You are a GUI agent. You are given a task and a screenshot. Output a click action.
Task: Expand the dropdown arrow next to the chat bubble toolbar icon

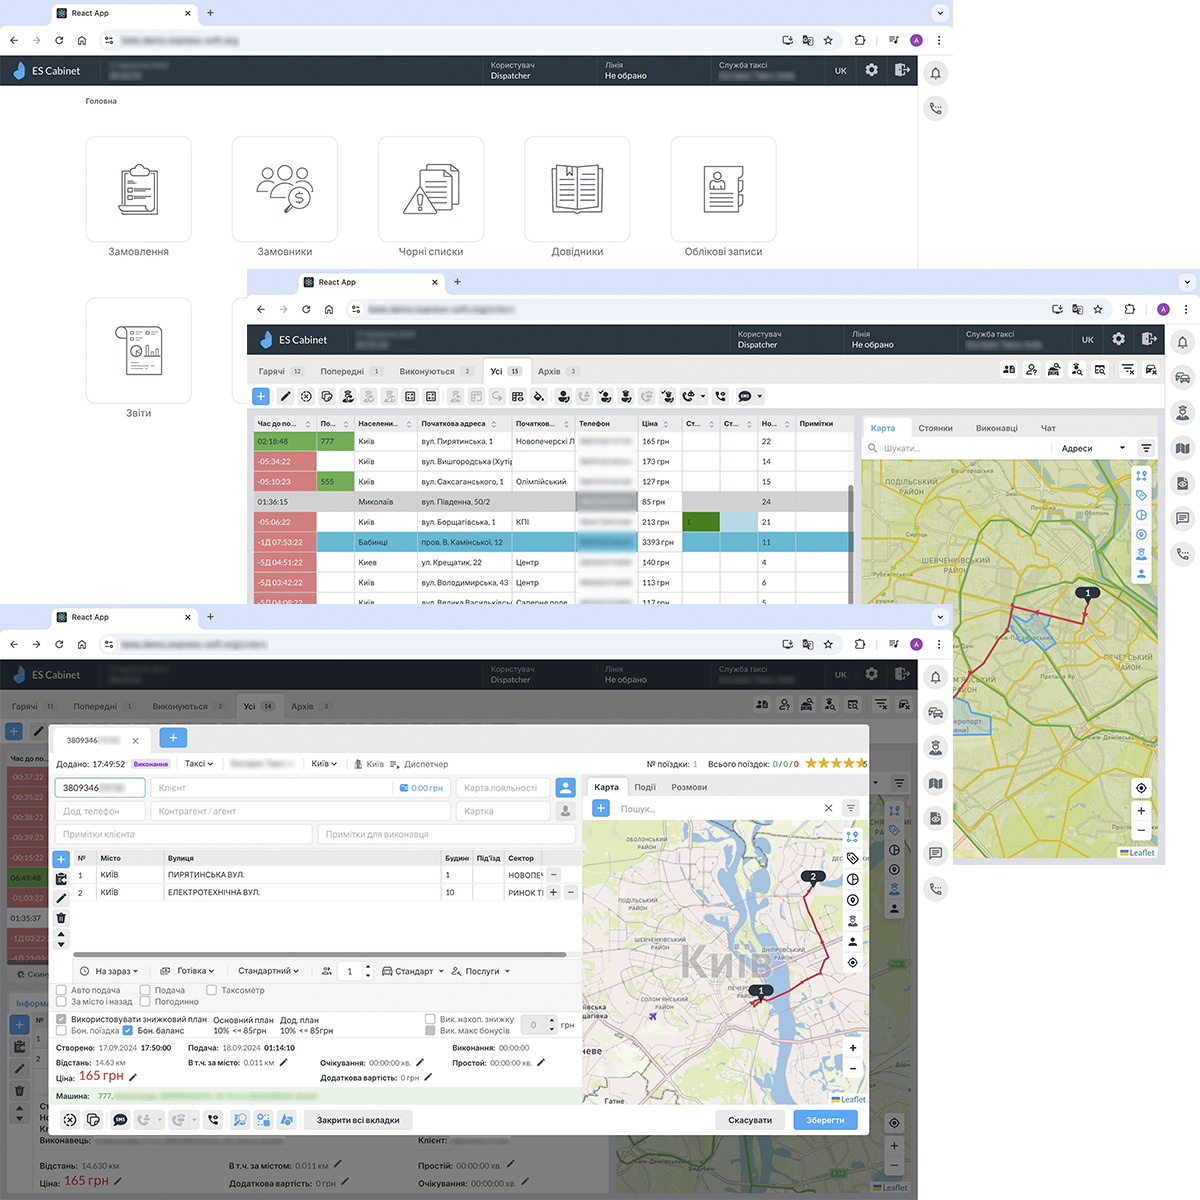(760, 396)
